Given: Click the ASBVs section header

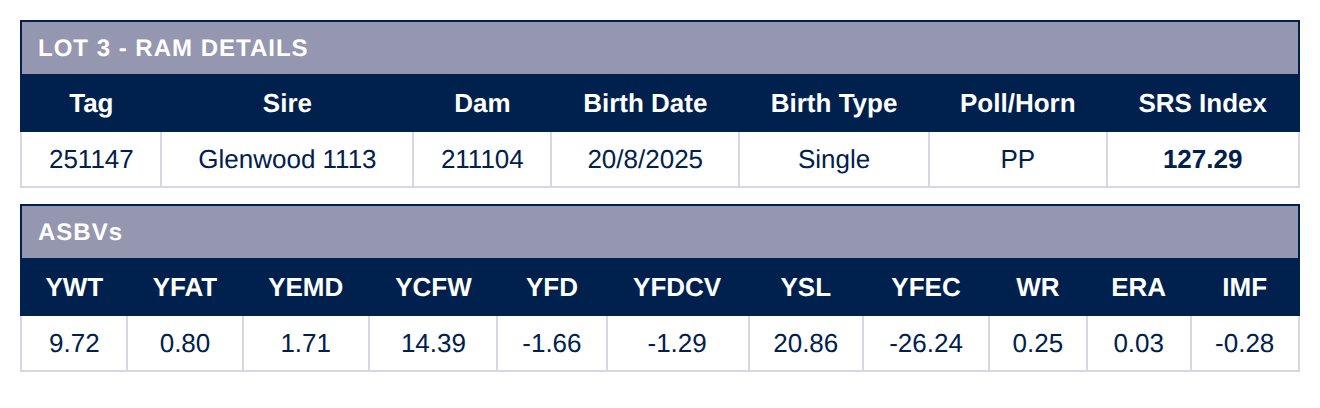Looking at the screenshot, I should 80,232.
